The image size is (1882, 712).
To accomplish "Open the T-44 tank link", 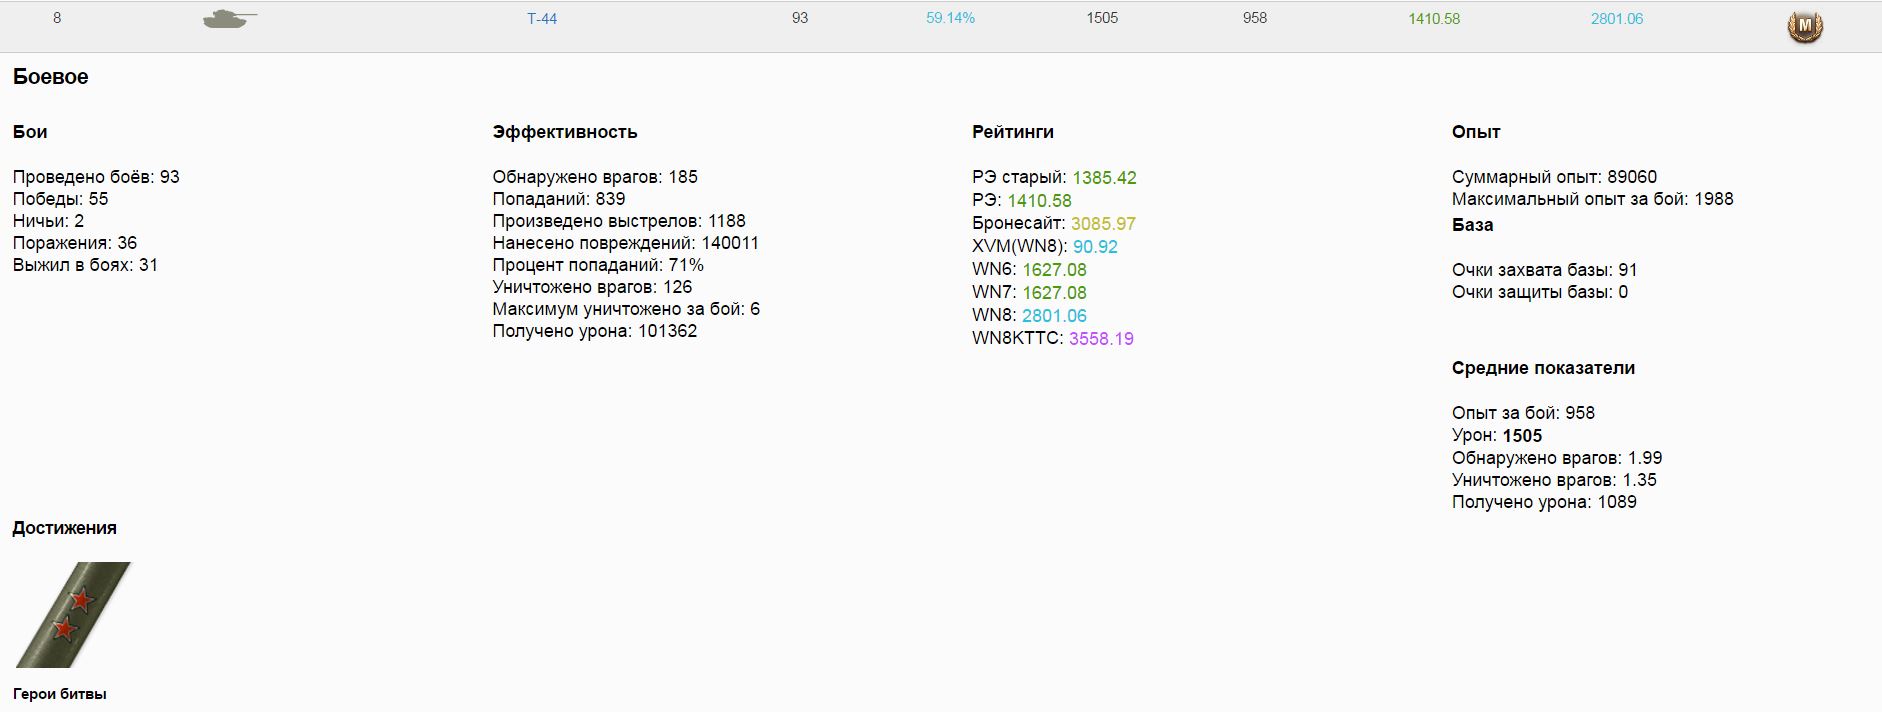I will (x=542, y=18).
